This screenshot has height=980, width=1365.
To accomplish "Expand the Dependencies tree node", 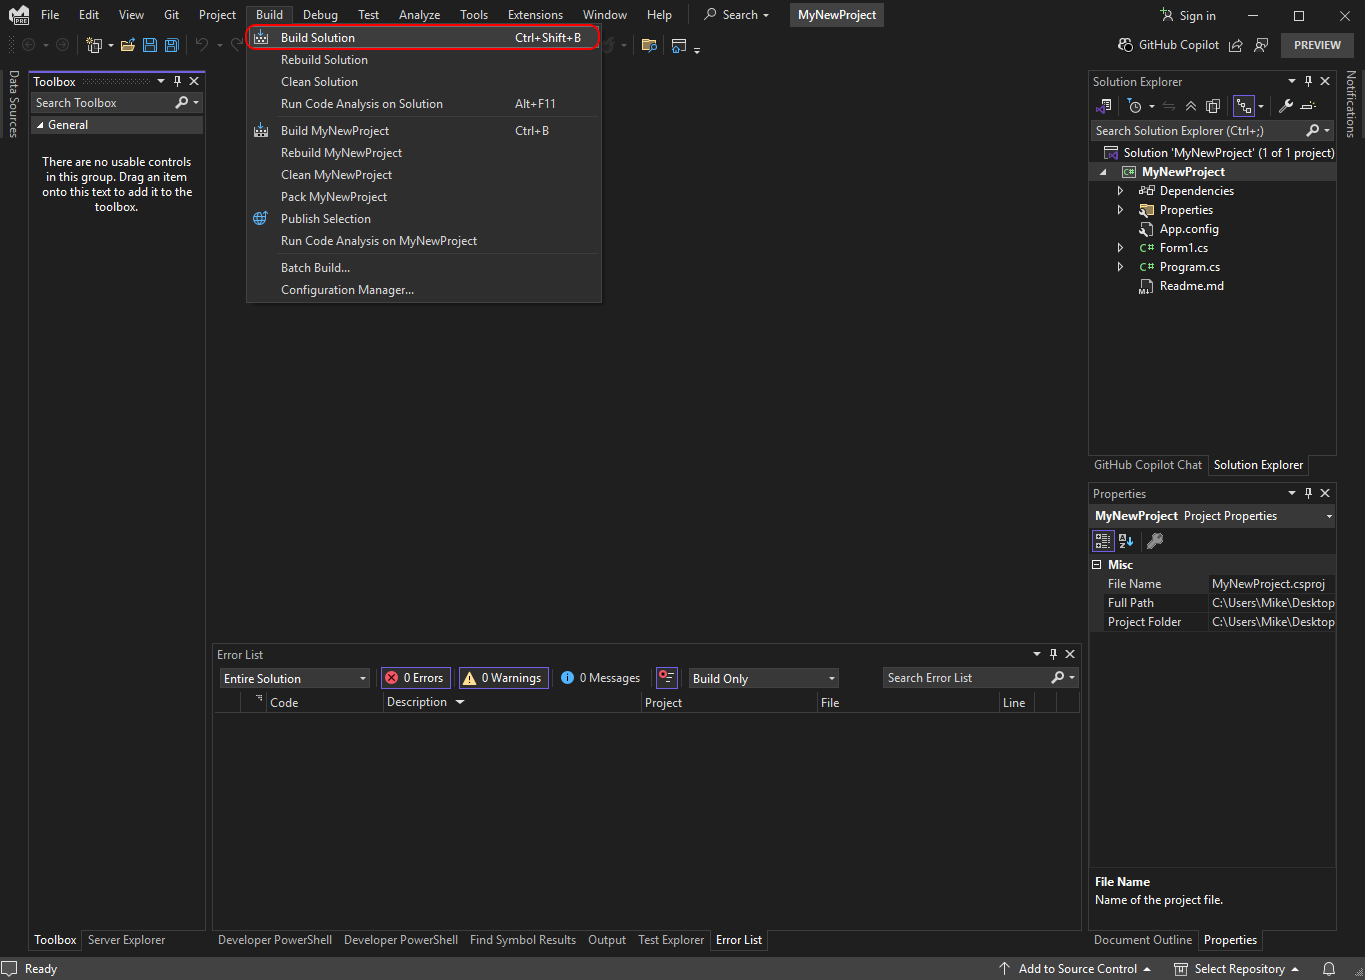I will (x=1120, y=191).
